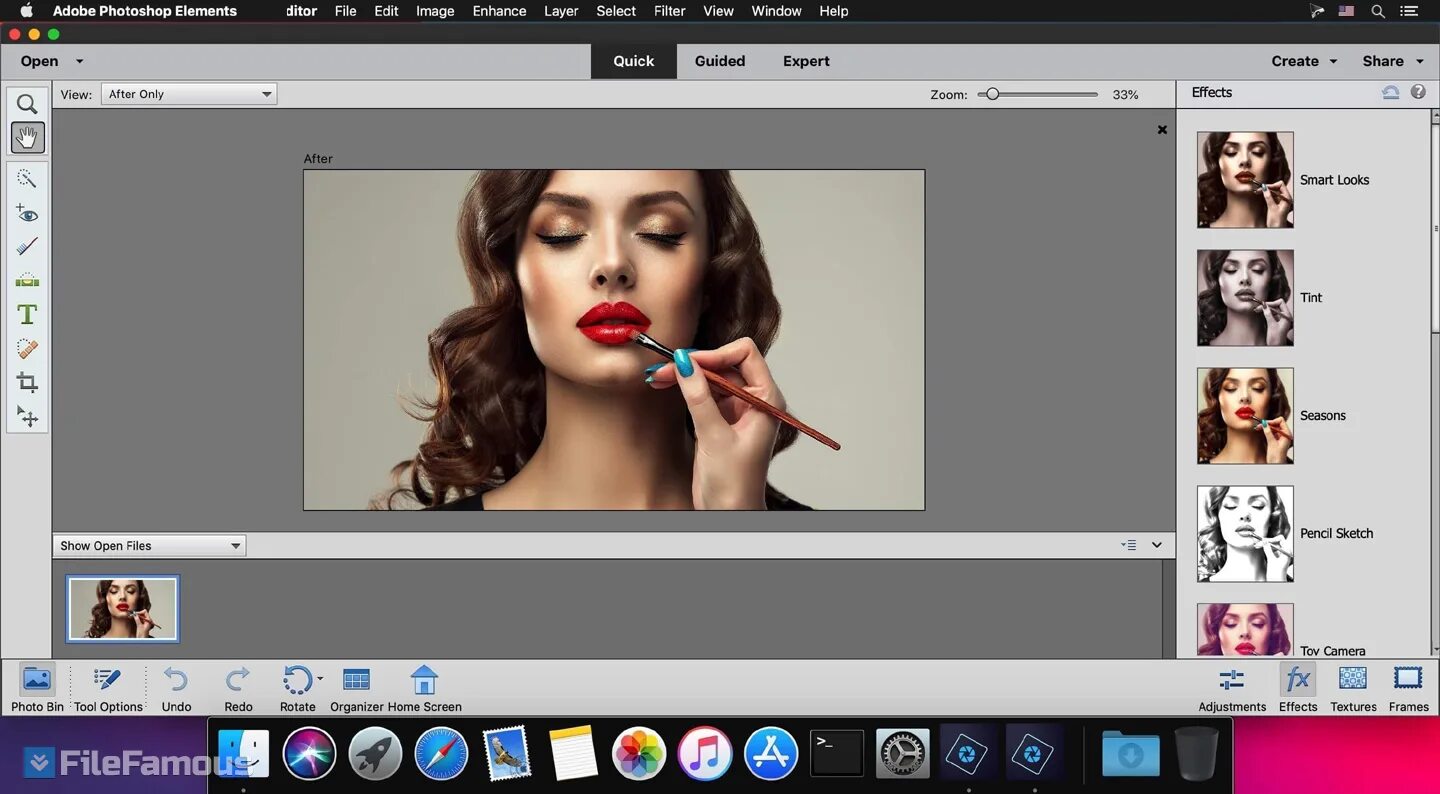Select the Zoom tool
This screenshot has width=1440, height=794.
pos(27,104)
